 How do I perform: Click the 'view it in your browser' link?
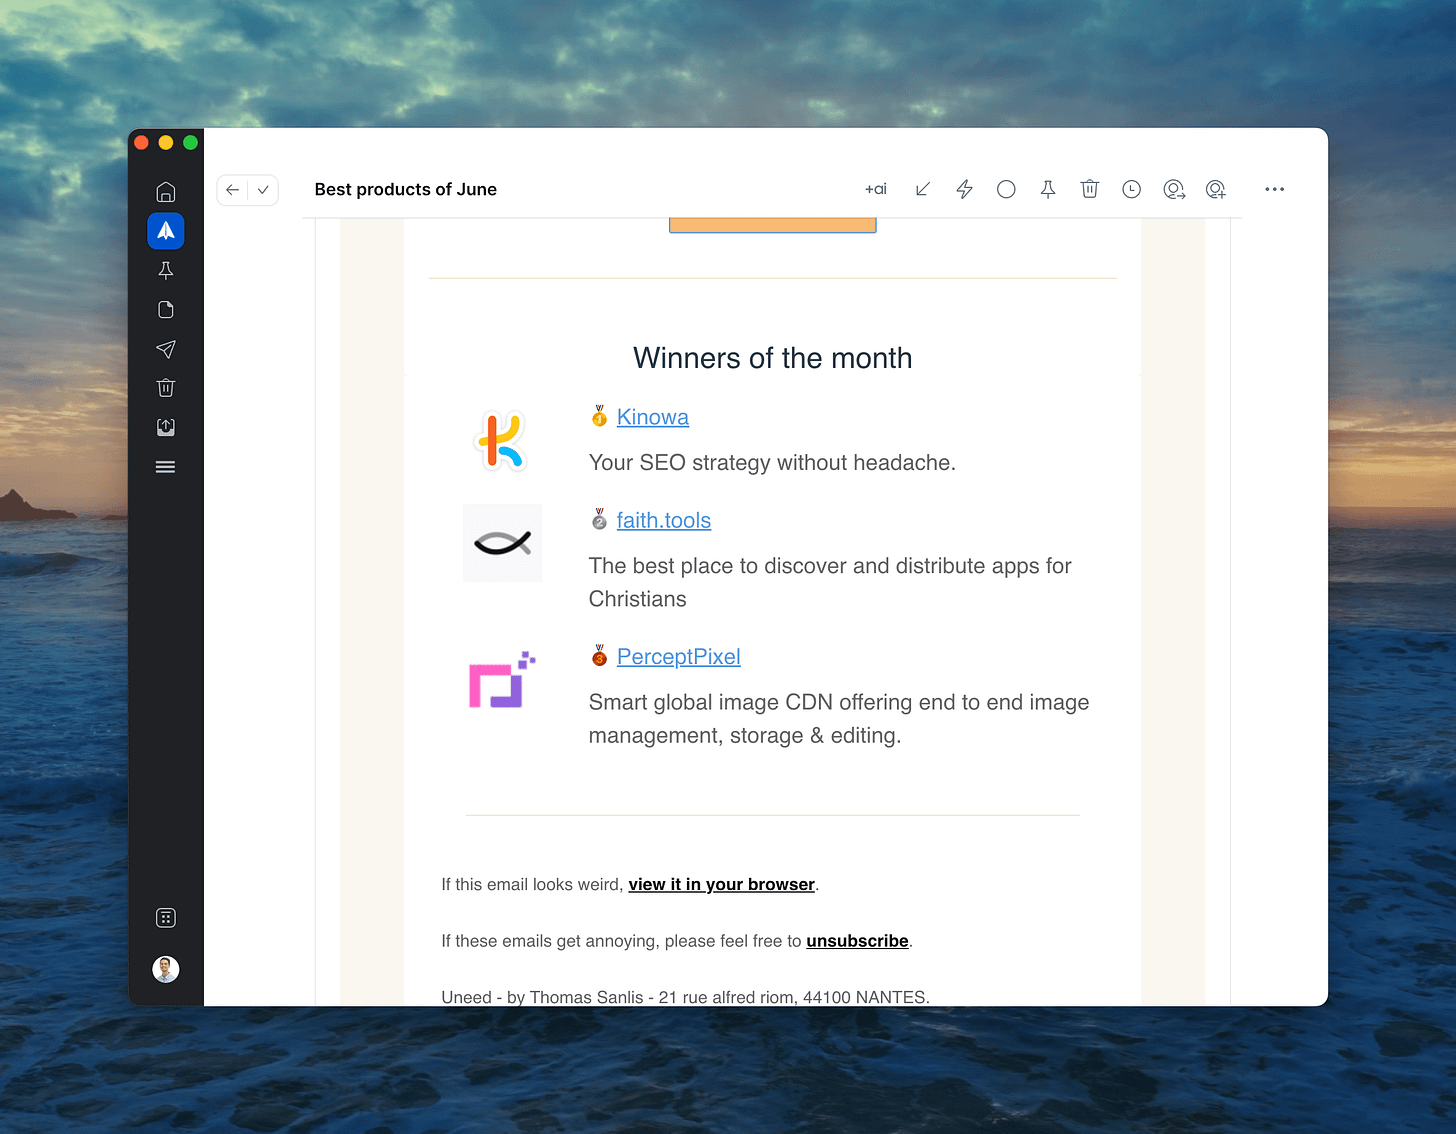(x=722, y=884)
